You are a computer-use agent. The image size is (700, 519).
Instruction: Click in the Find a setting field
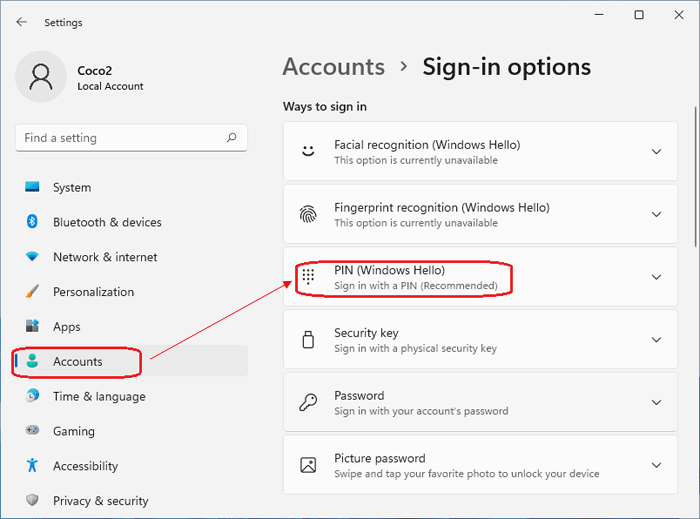131,137
